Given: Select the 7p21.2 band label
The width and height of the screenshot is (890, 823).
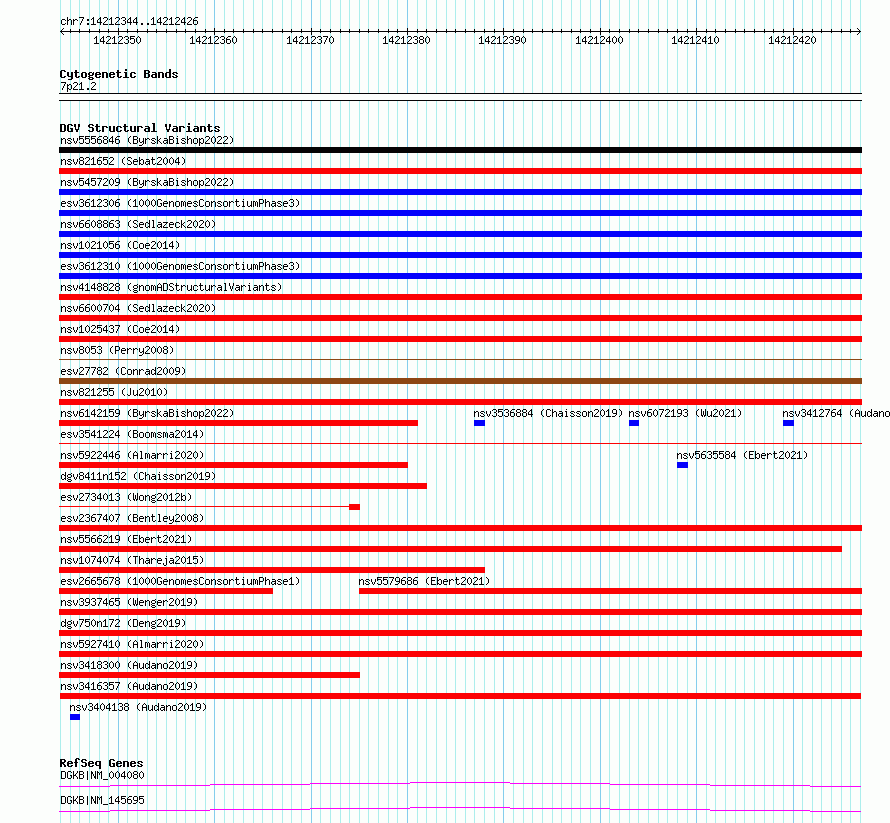Looking at the screenshot, I should pyautogui.click(x=78, y=86).
